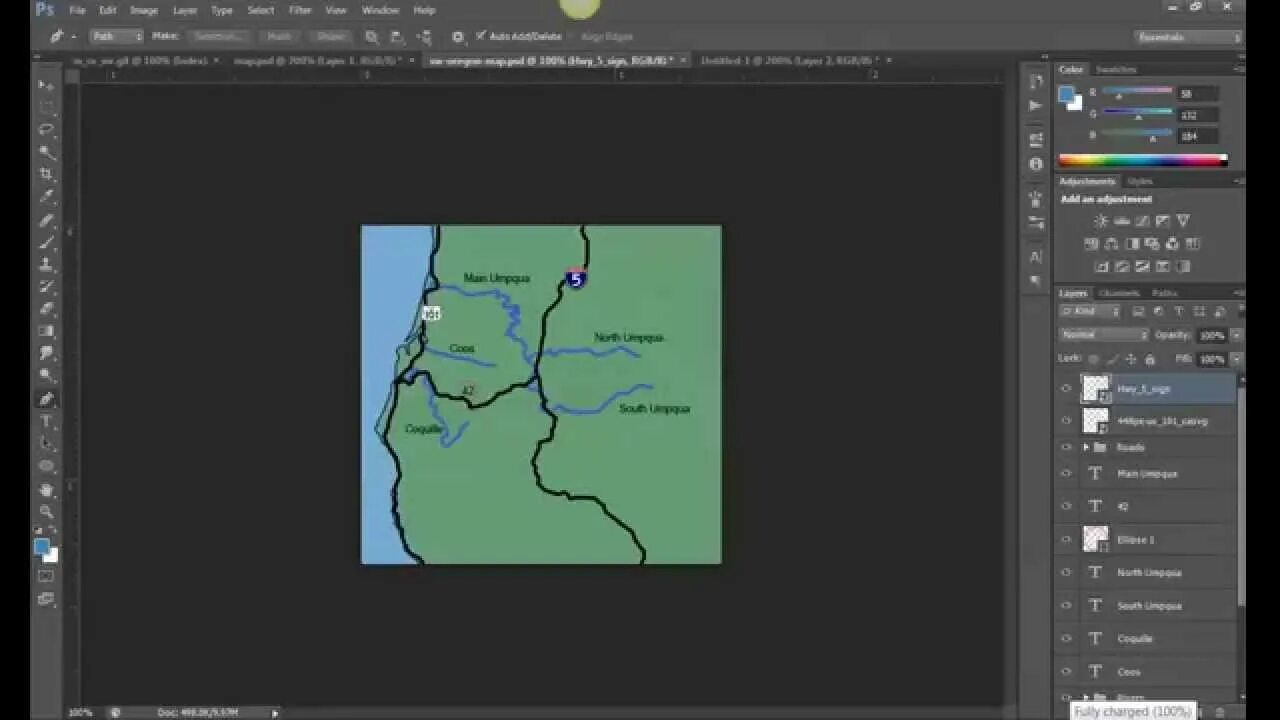Switch to the Channels tab

pyautogui.click(x=1119, y=293)
